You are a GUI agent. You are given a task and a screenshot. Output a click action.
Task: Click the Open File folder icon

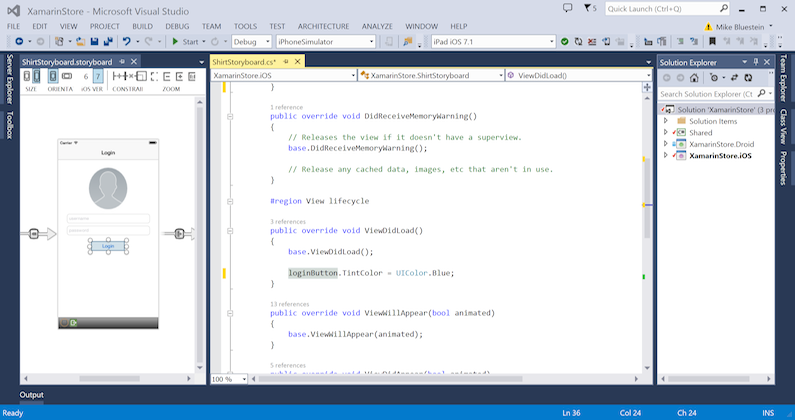click(x=80, y=42)
